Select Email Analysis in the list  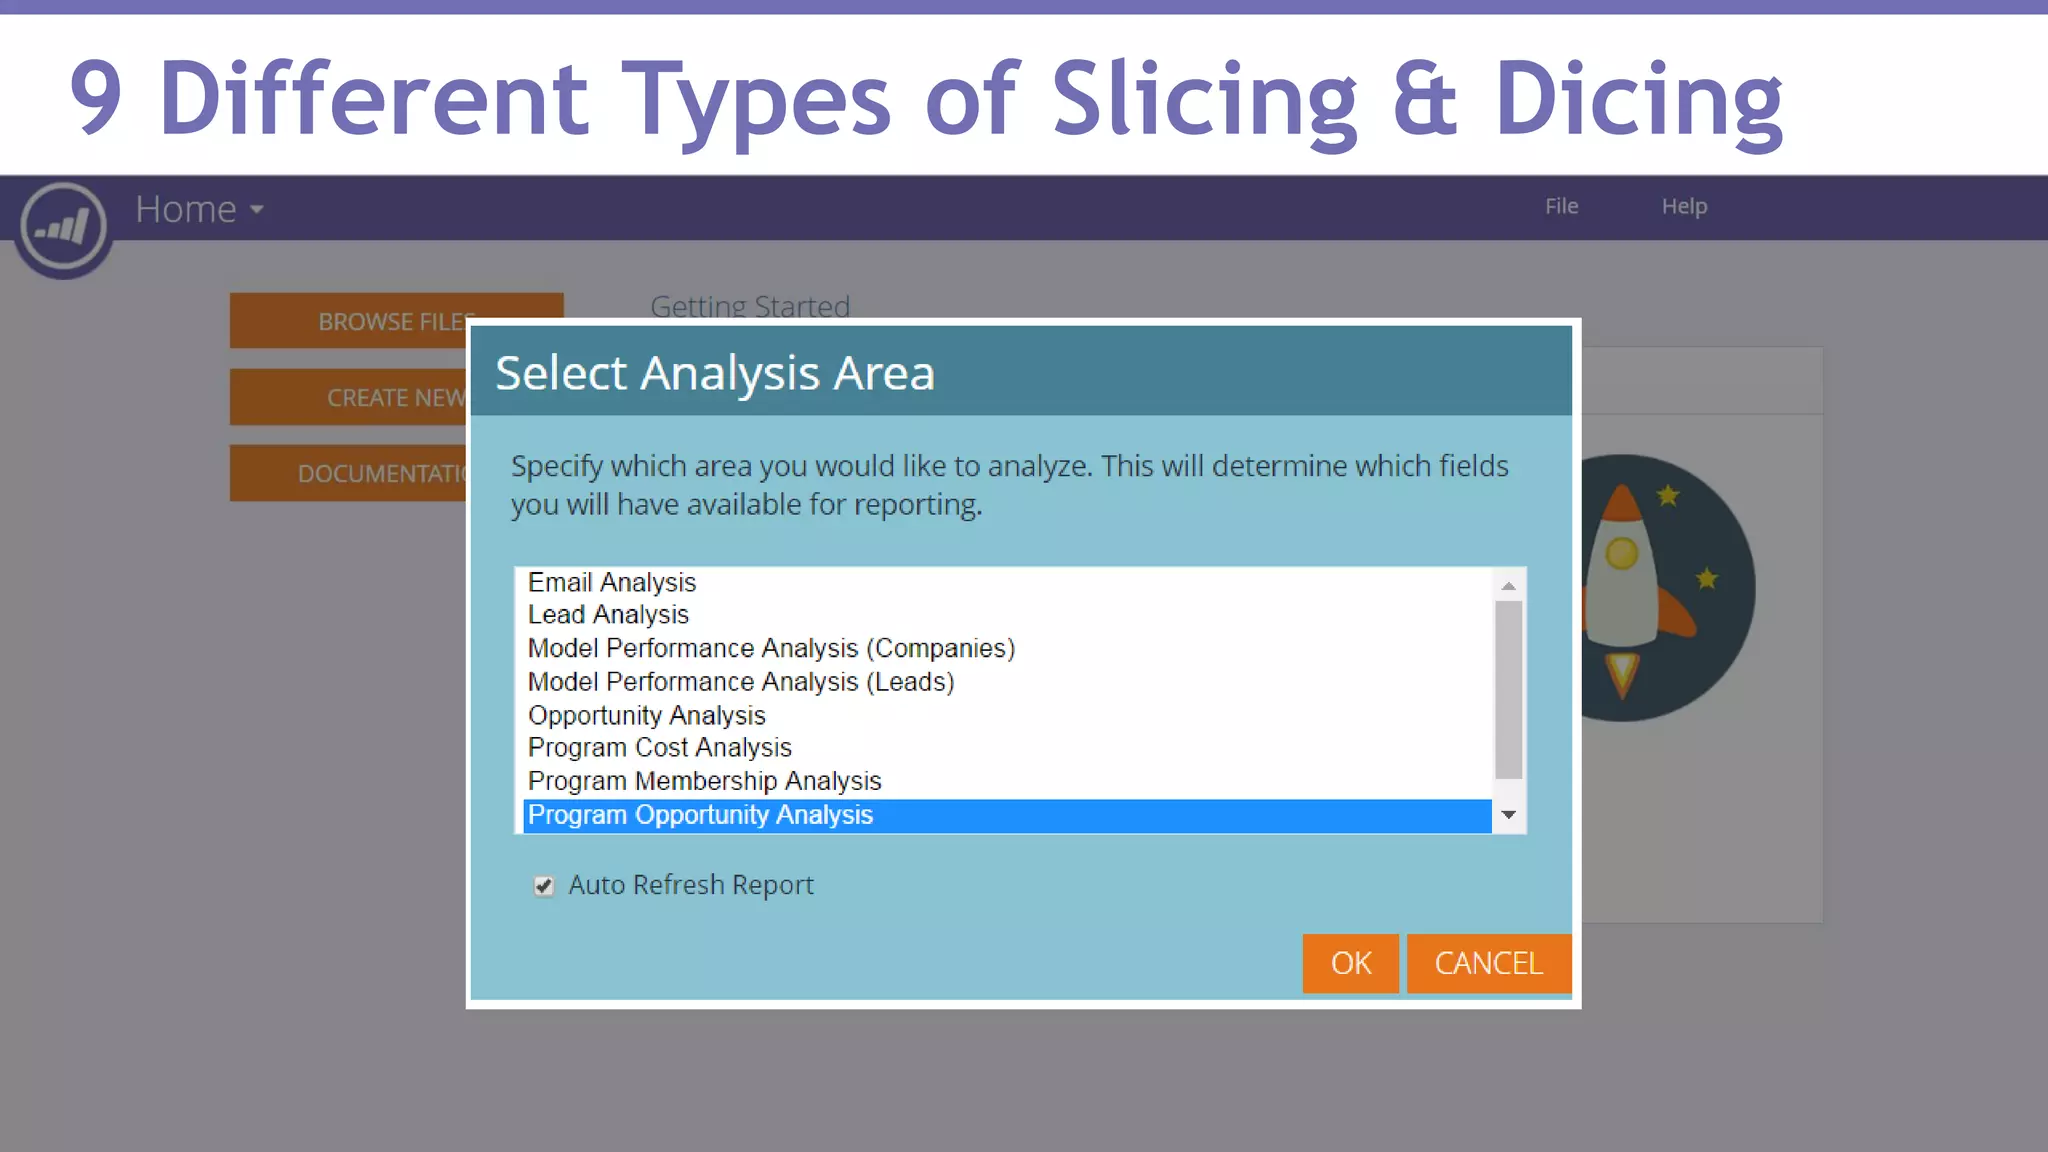click(1007, 582)
